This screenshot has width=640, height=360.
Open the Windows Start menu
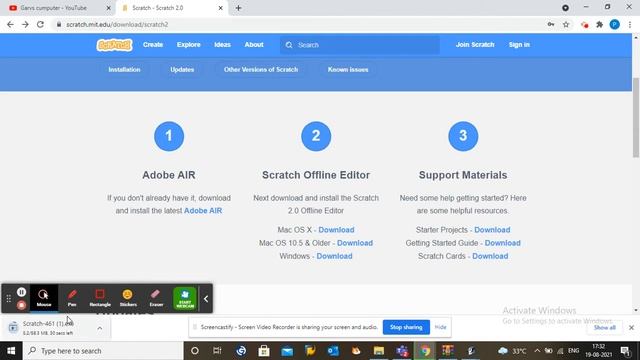11,351
